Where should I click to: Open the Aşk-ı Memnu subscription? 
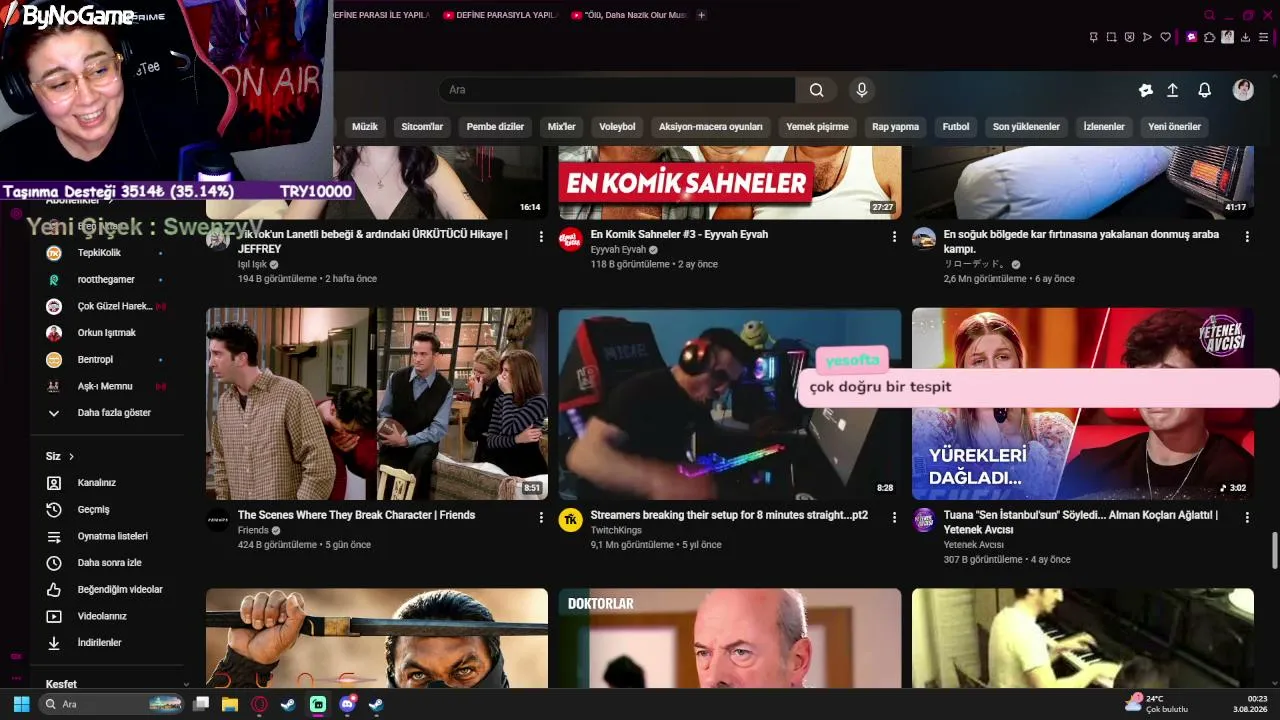click(107, 386)
